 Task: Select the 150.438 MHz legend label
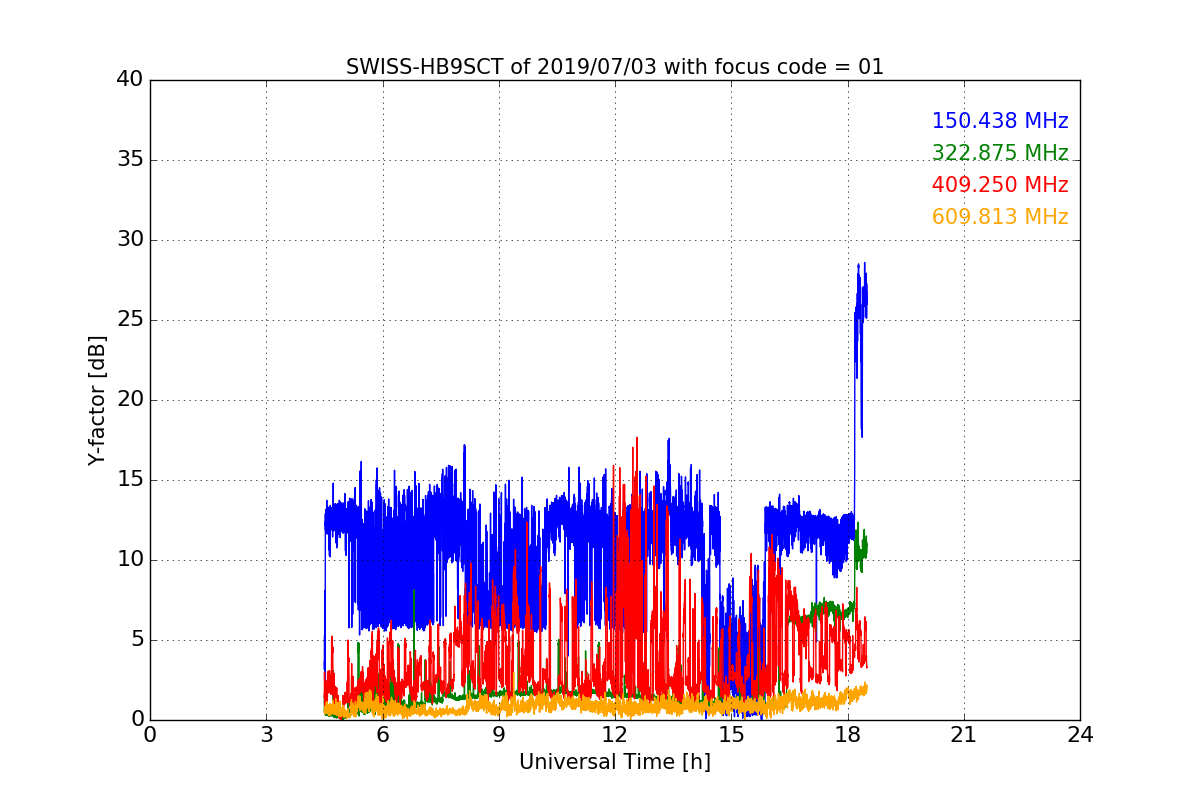[x=1000, y=121]
